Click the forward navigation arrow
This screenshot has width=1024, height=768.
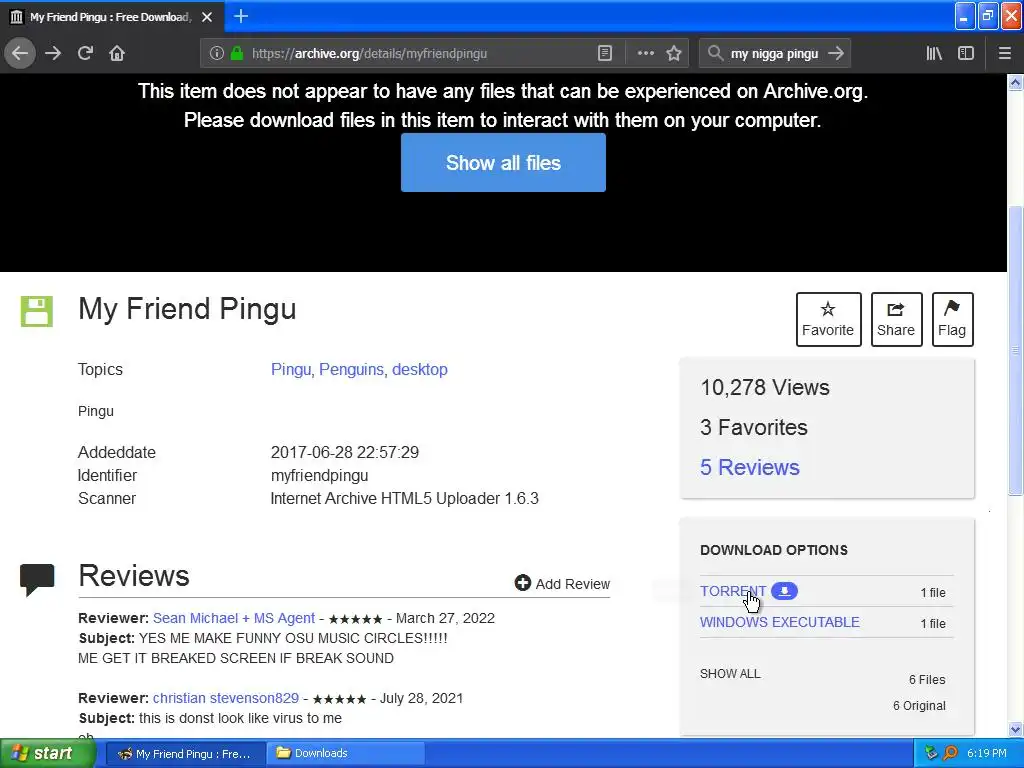[53, 53]
